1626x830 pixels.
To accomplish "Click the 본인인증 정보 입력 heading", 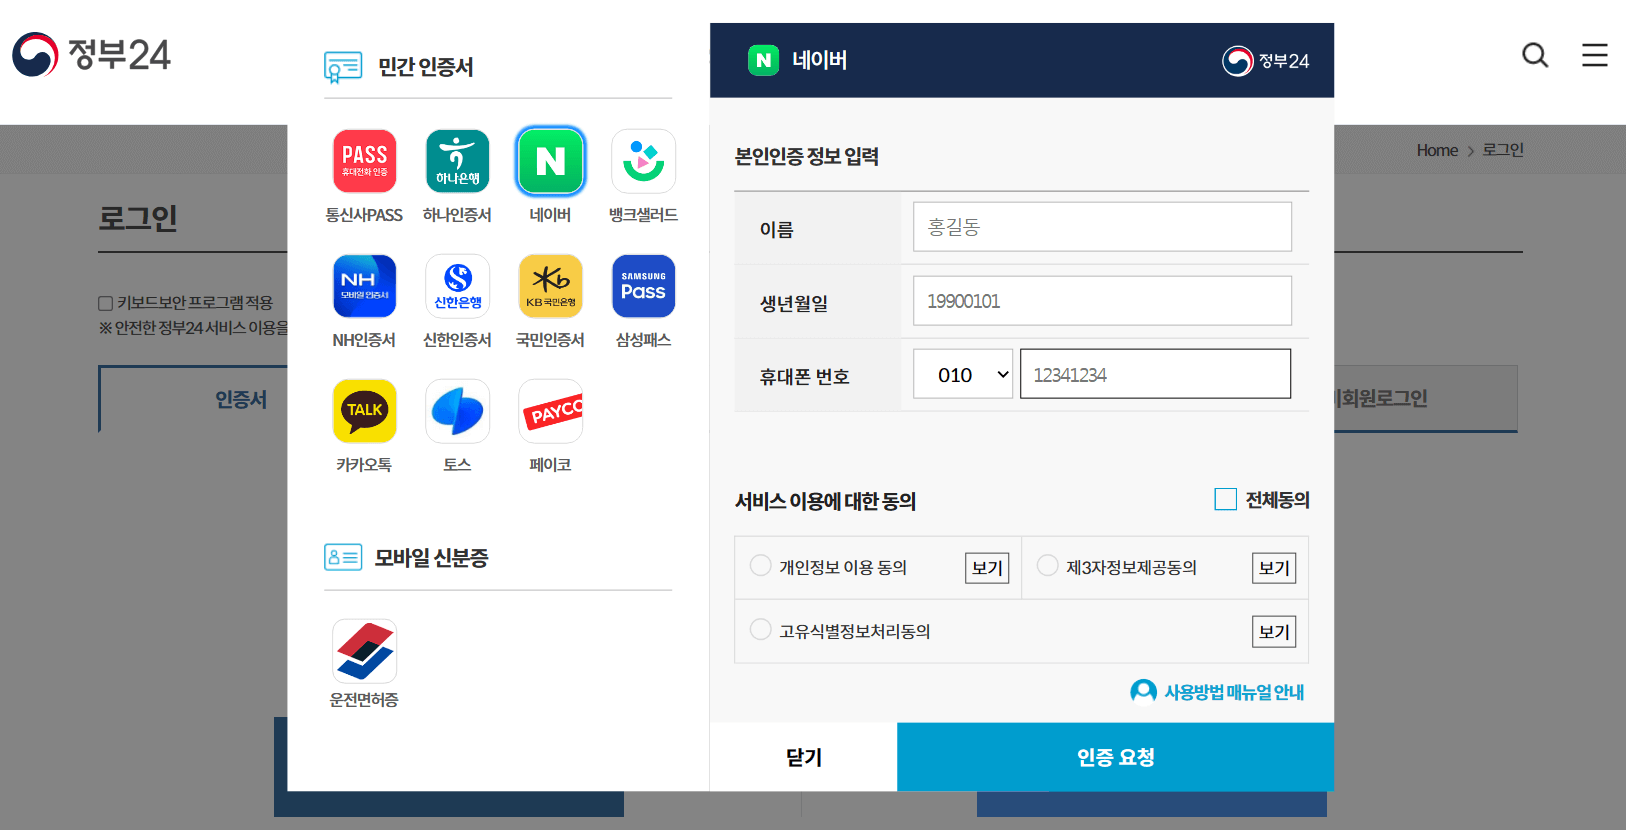I will [807, 157].
